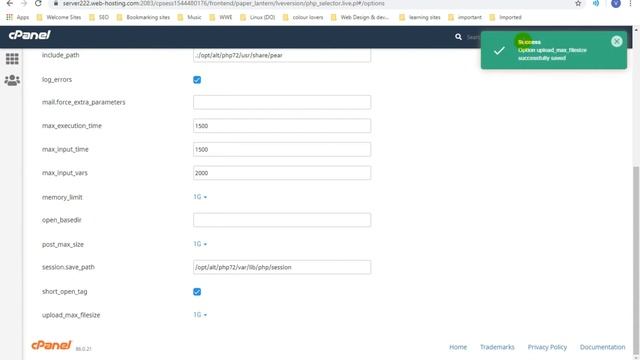Click the Documentation footer link
The height and width of the screenshot is (360, 640).
coord(602,347)
